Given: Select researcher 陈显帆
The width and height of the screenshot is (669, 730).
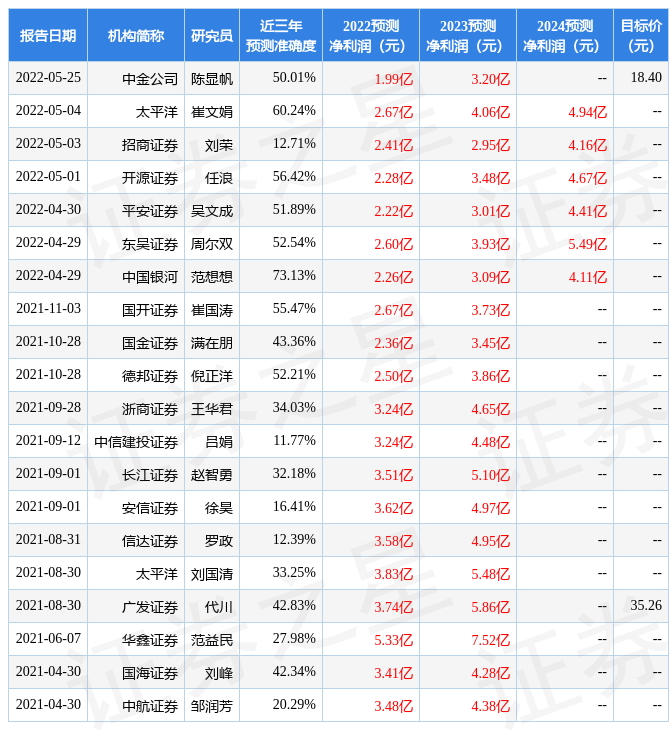Looking at the screenshot, I should coord(212,79).
